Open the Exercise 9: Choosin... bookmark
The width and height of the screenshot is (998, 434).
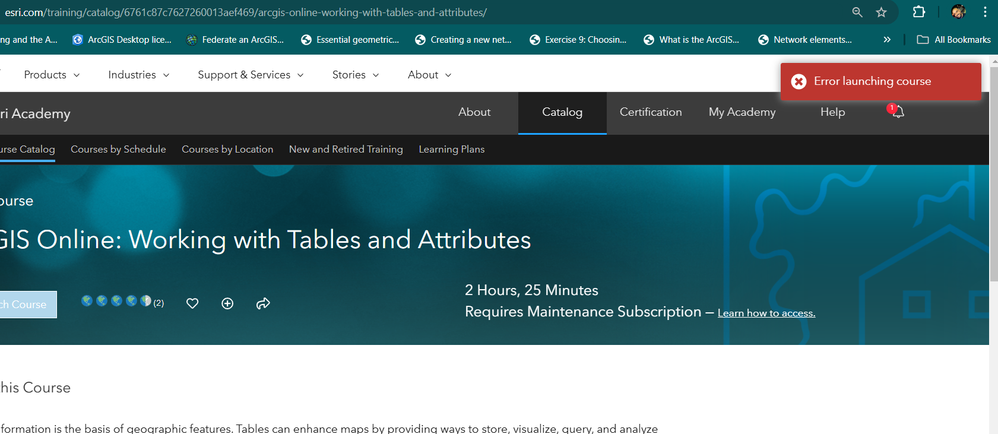click(578, 39)
